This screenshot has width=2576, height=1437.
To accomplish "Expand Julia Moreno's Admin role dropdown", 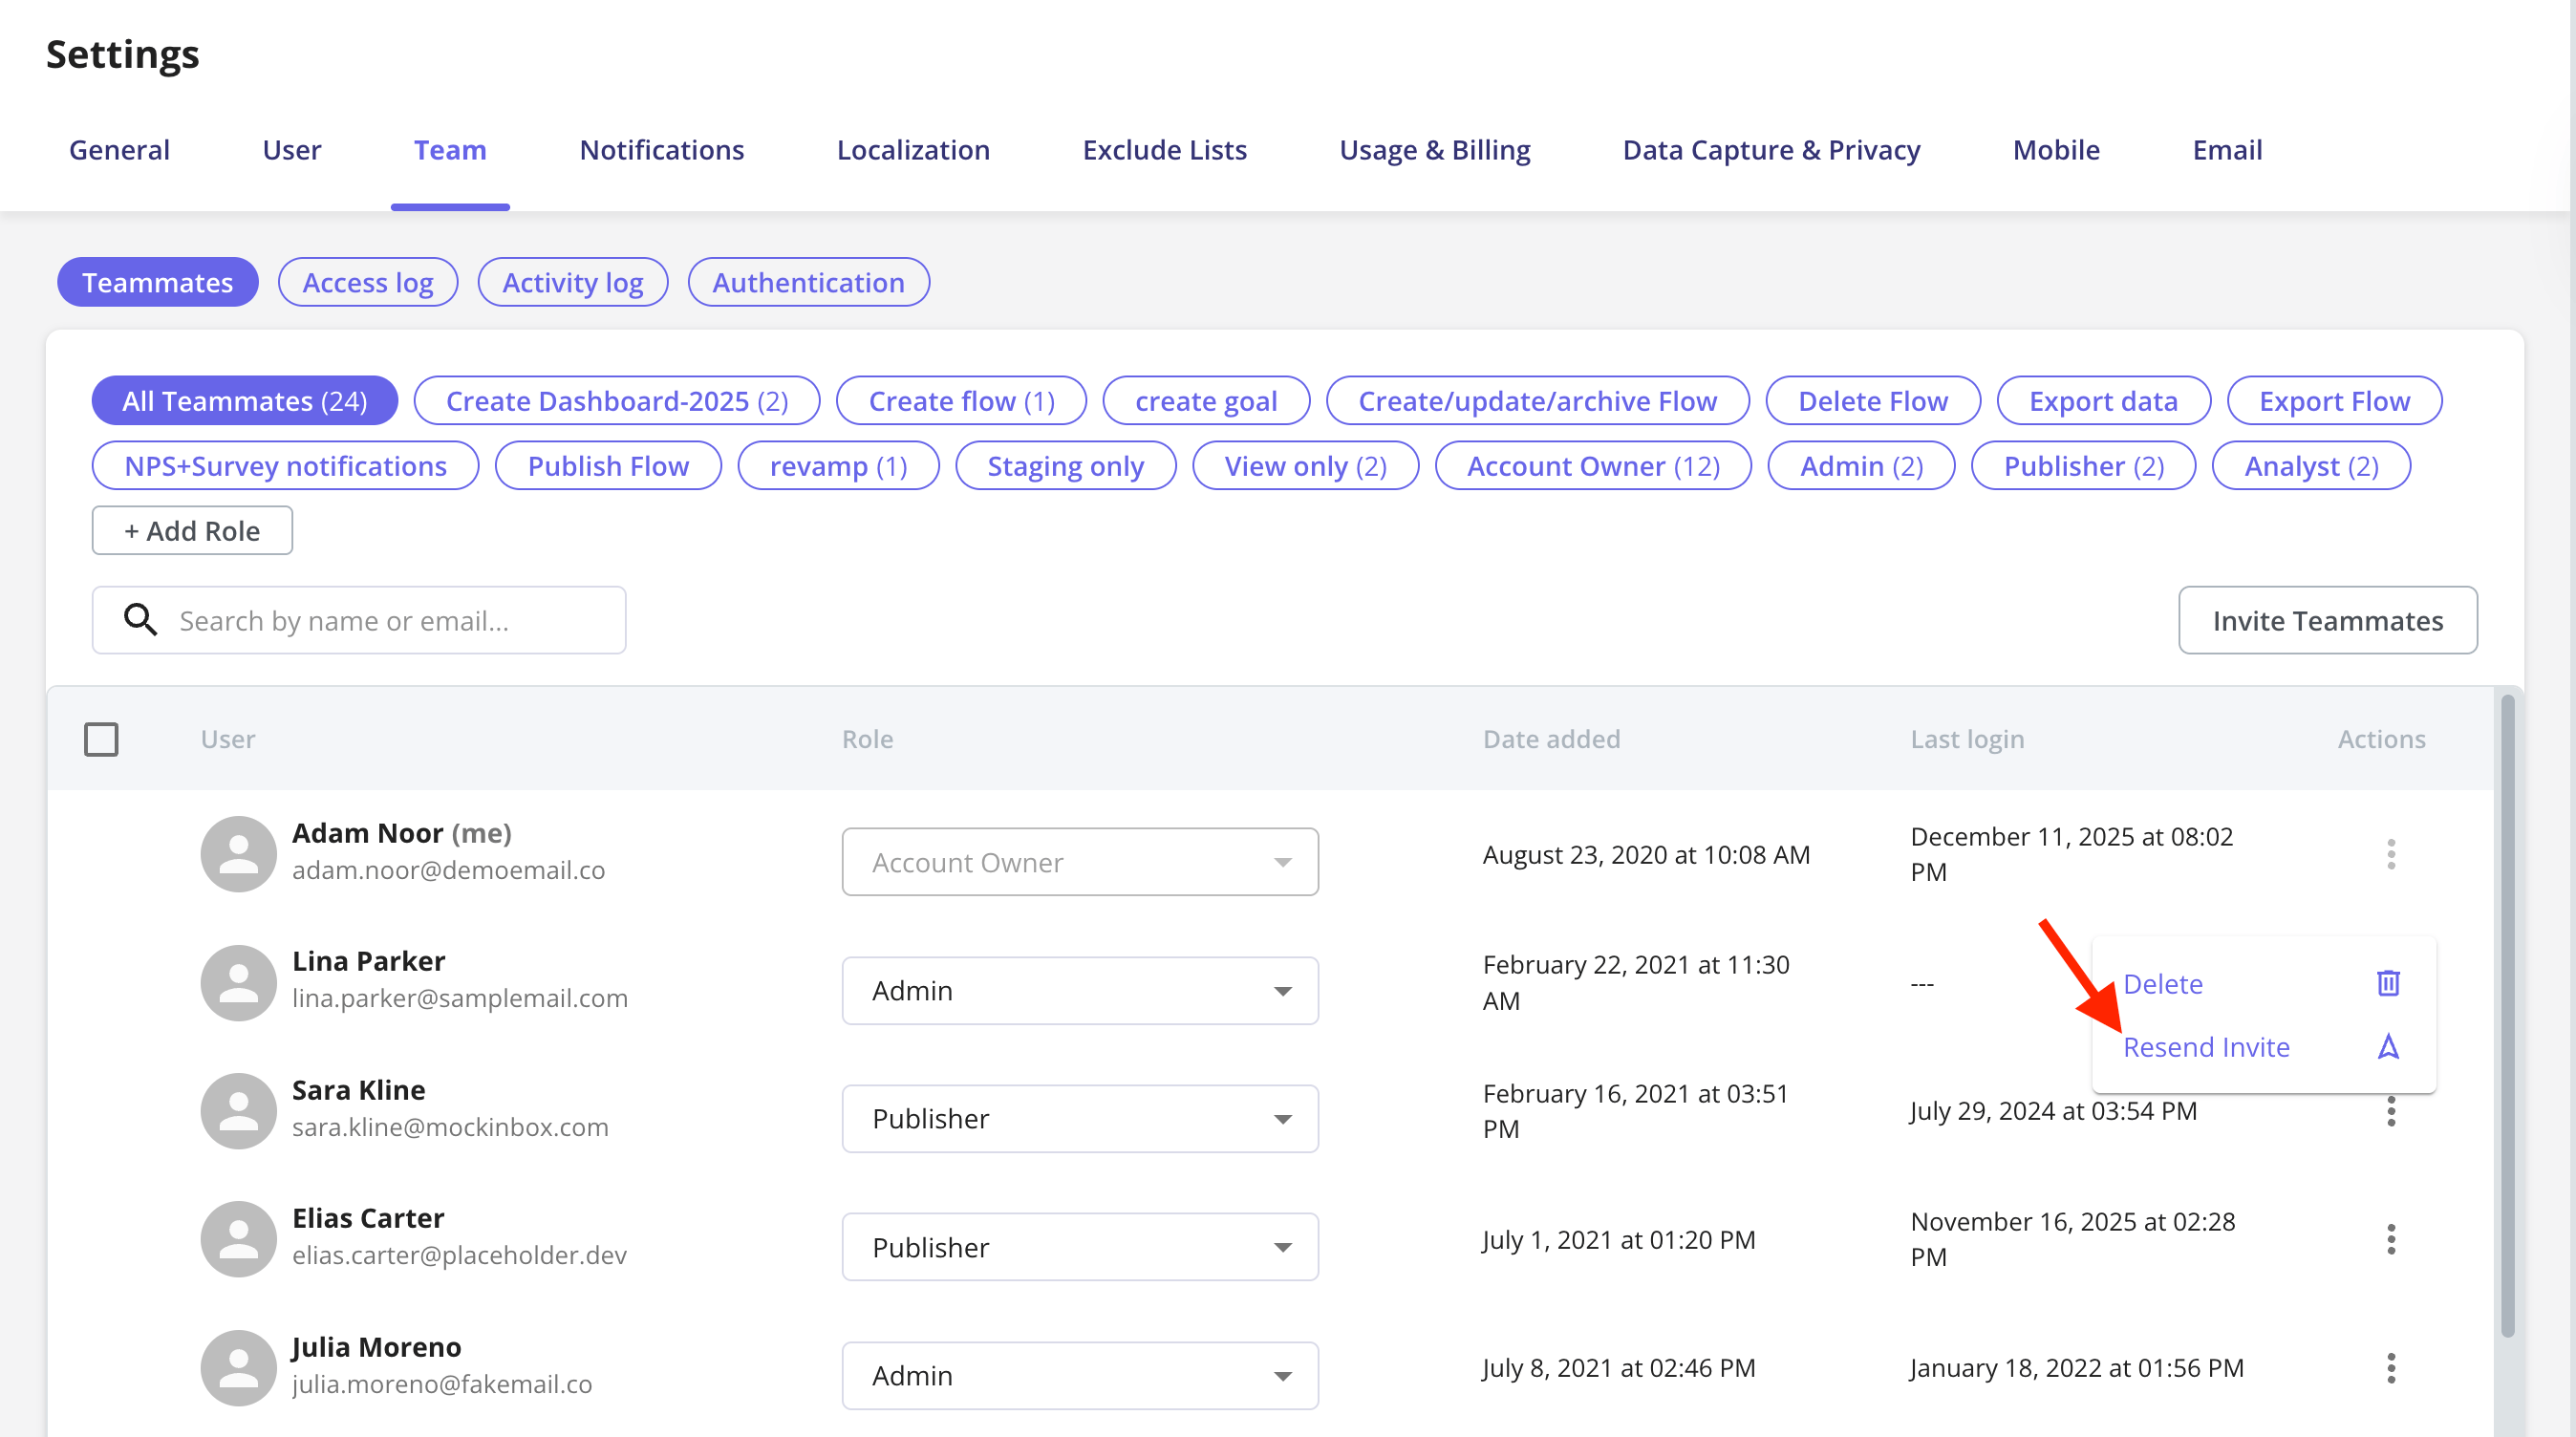I will tap(1080, 1375).
